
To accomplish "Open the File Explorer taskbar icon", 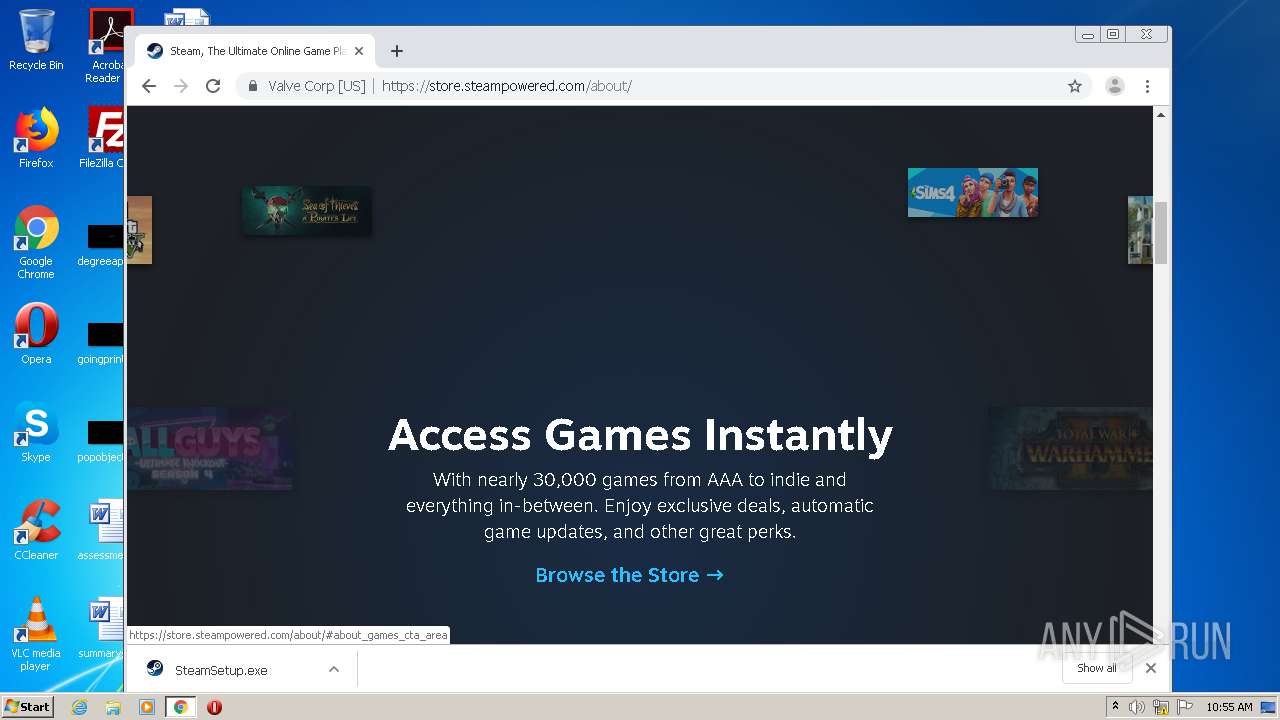I will pos(113,707).
